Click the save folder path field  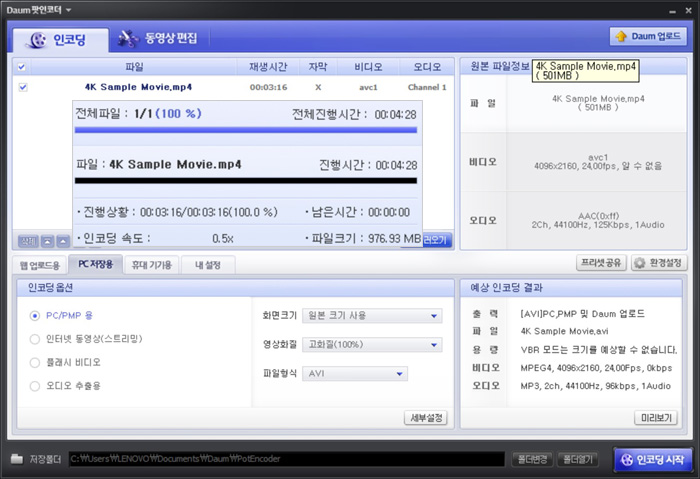[287, 459]
